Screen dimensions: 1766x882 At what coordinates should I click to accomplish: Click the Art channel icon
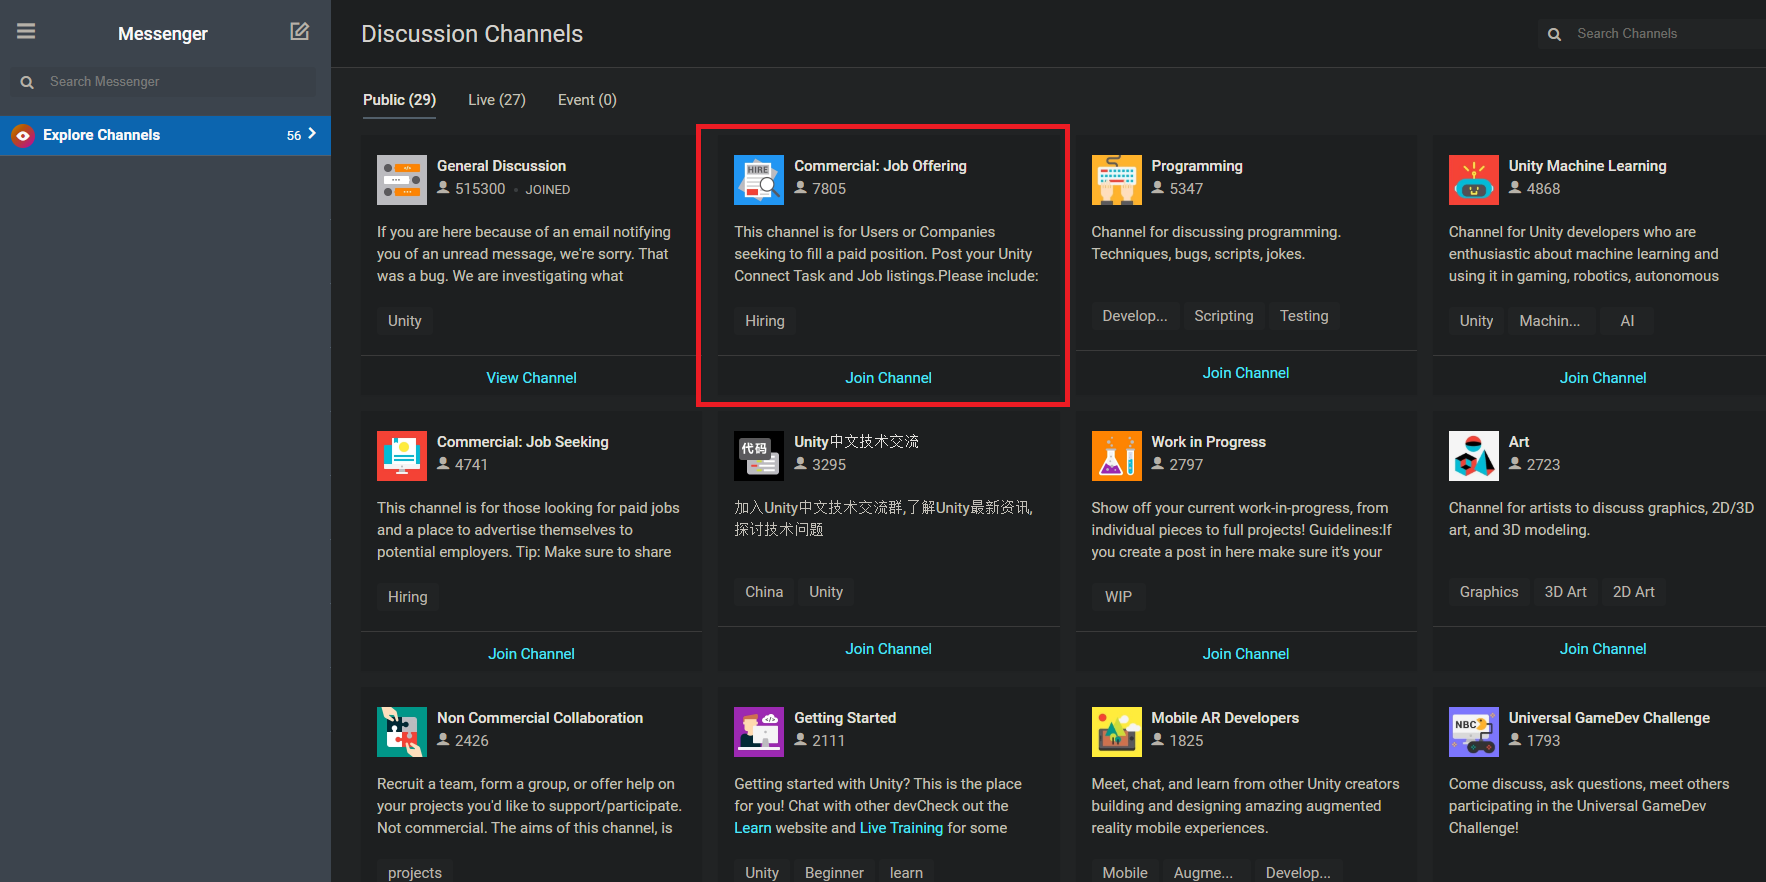pyautogui.click(x=1474, y=456)
